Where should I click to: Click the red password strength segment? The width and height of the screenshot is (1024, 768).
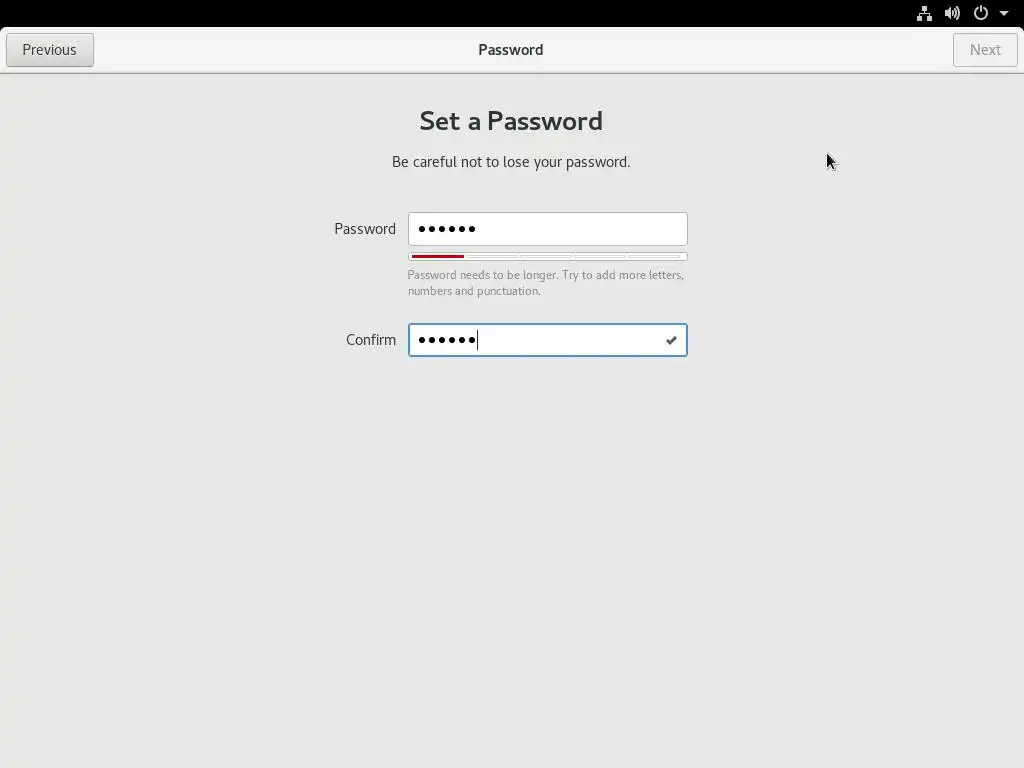[437, 257]
